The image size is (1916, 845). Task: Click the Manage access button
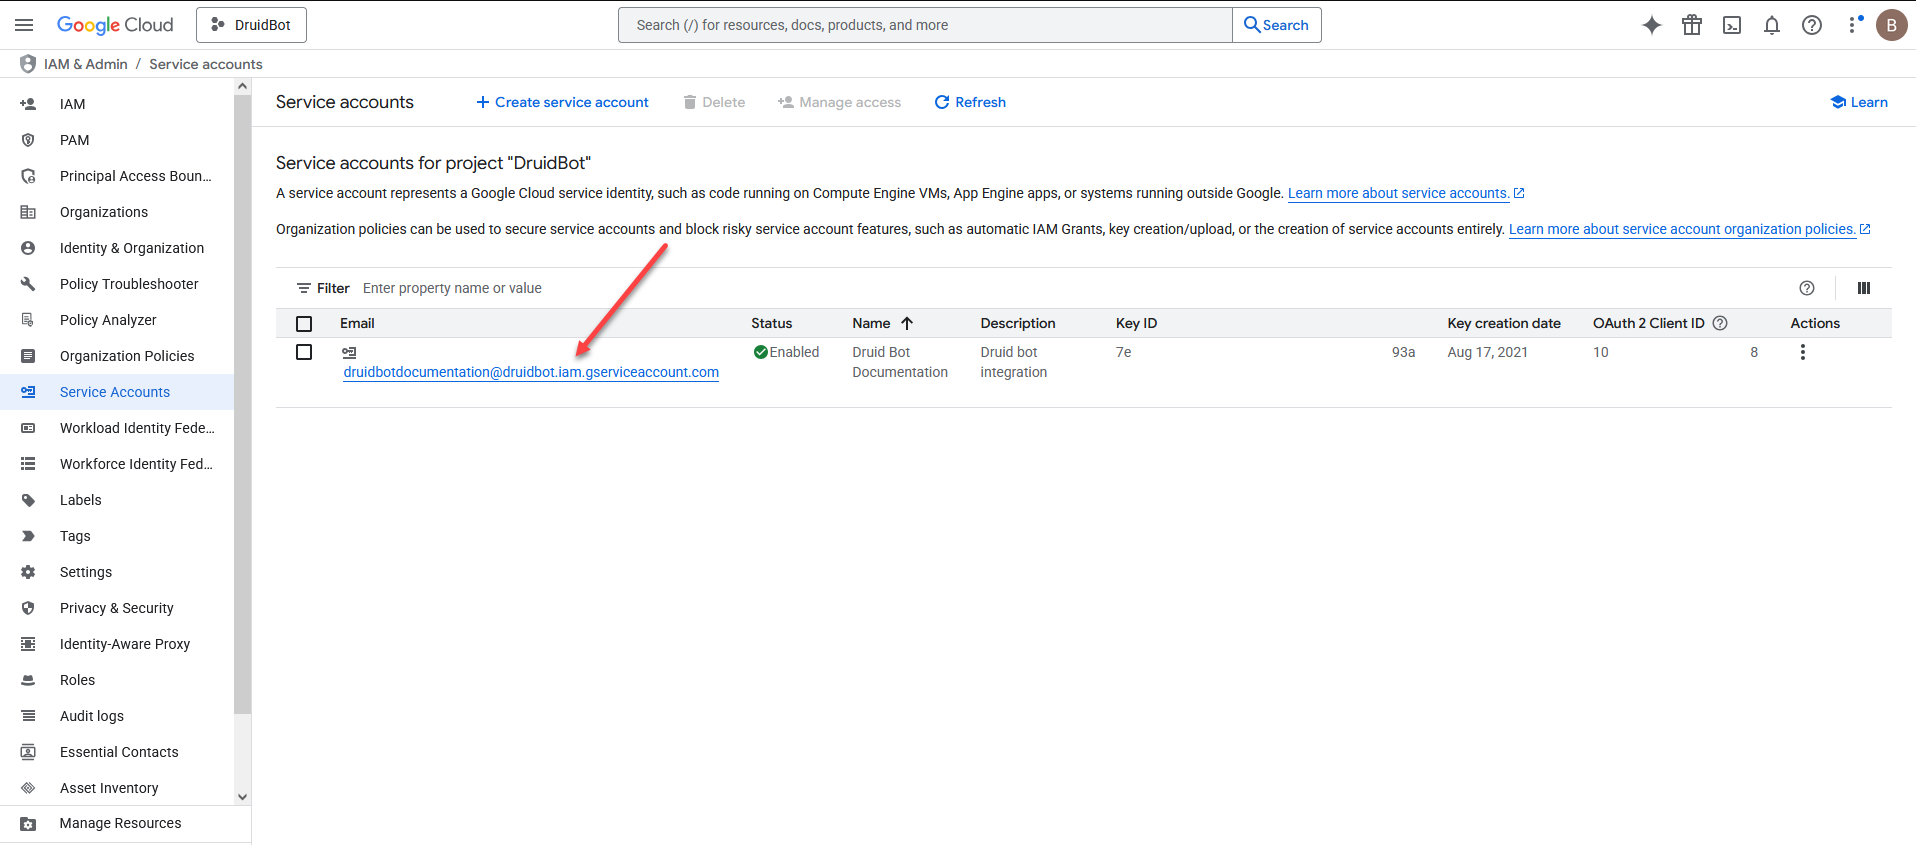click(840, 102)
